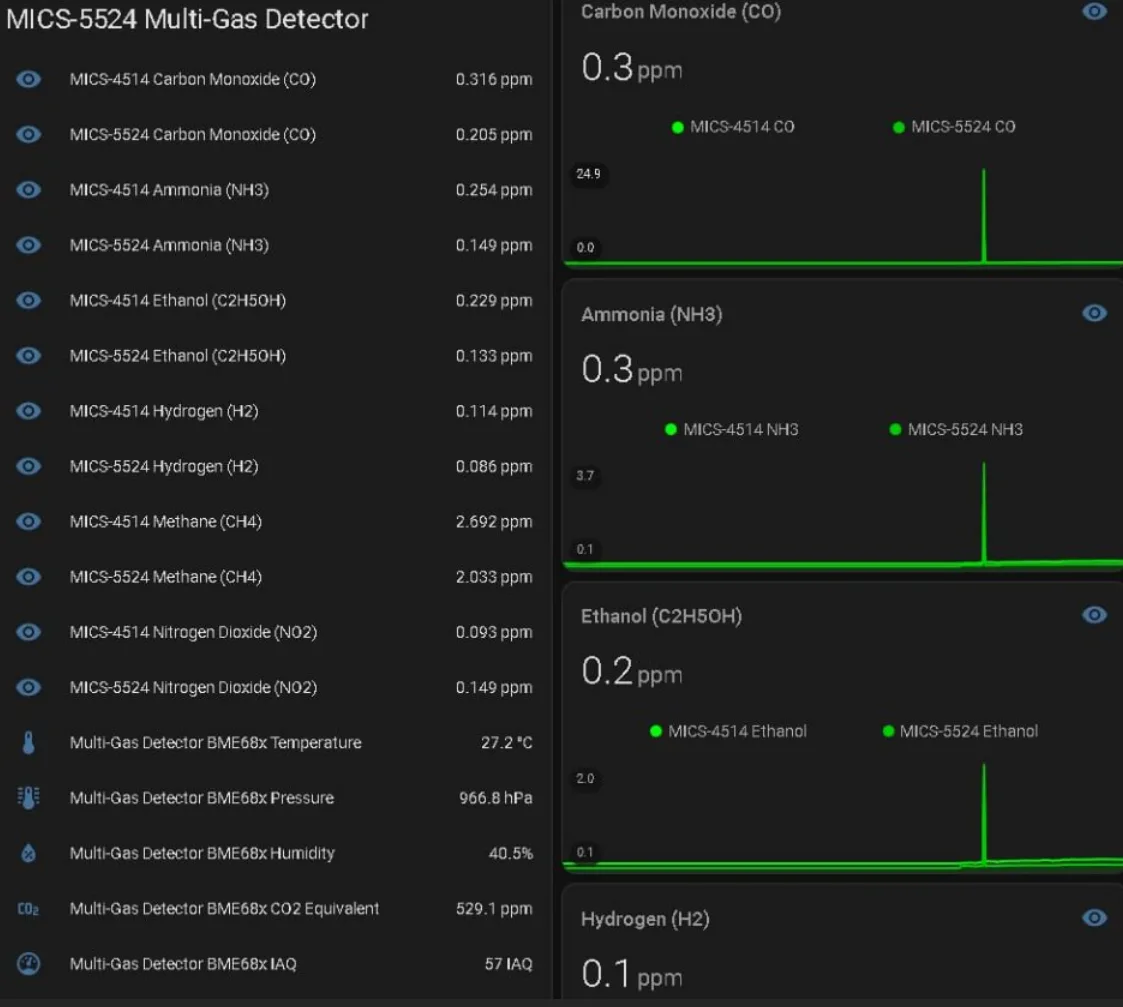
Task: Click the eye icon for MICS-4514 Carbon Monoxide
Action: click(x=29, y=79)
